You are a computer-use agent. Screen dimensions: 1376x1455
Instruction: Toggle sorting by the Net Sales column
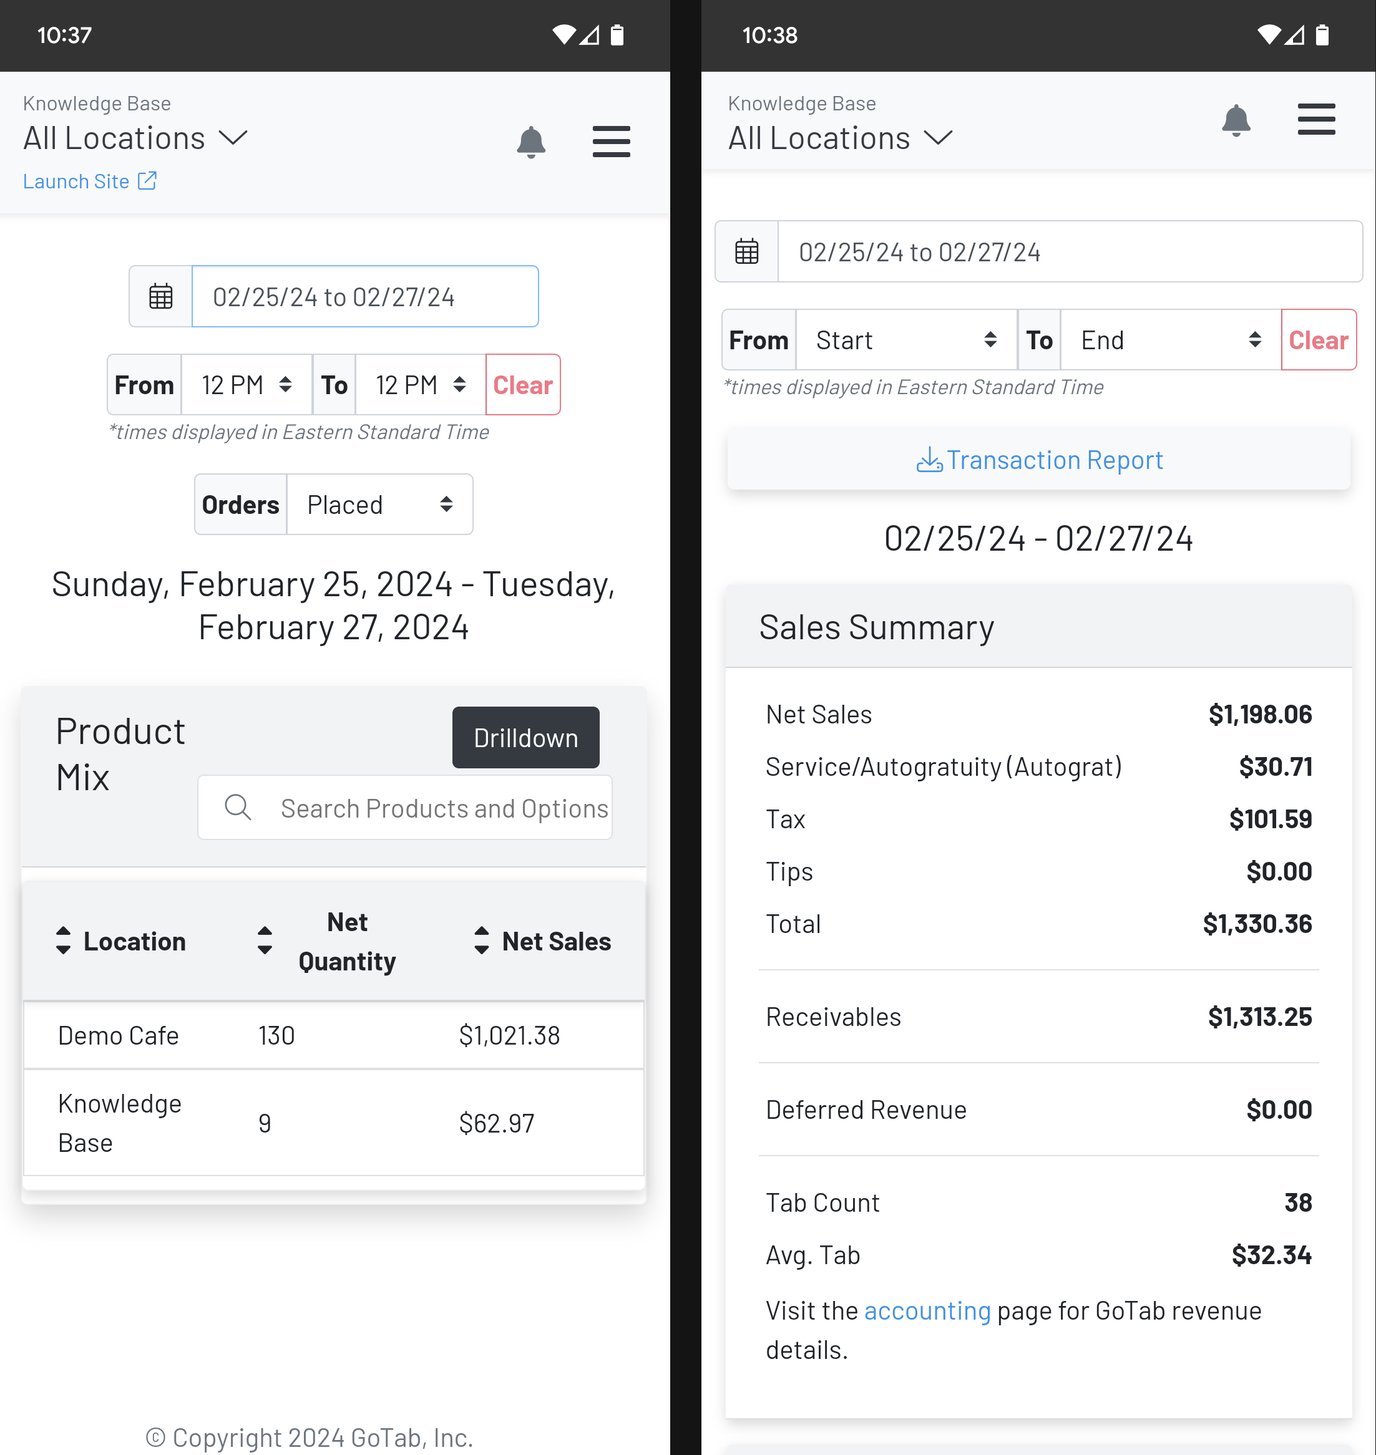[481, 940]
